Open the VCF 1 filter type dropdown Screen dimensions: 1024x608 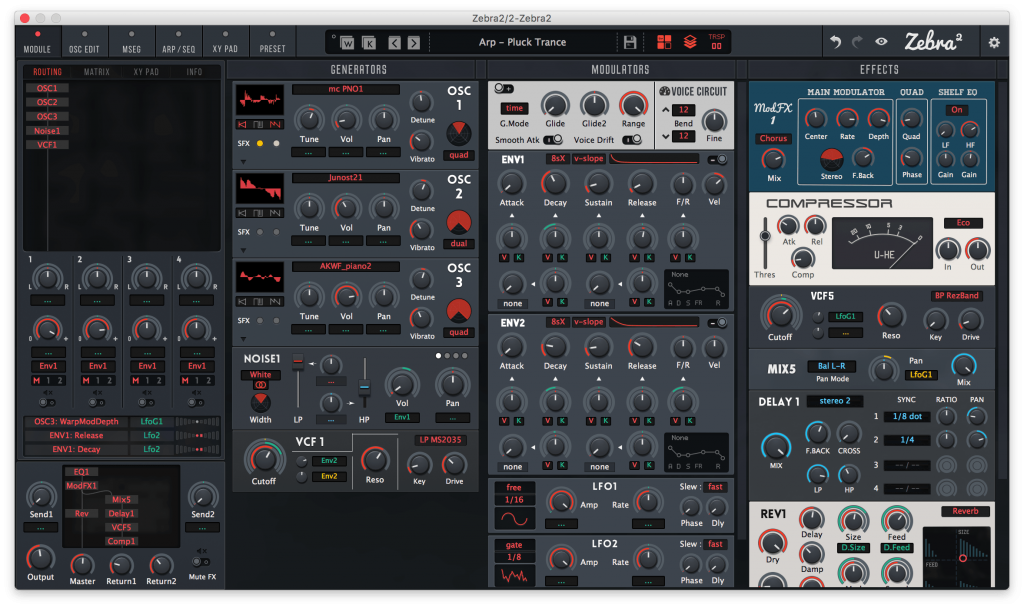click(x=441, y=440)
